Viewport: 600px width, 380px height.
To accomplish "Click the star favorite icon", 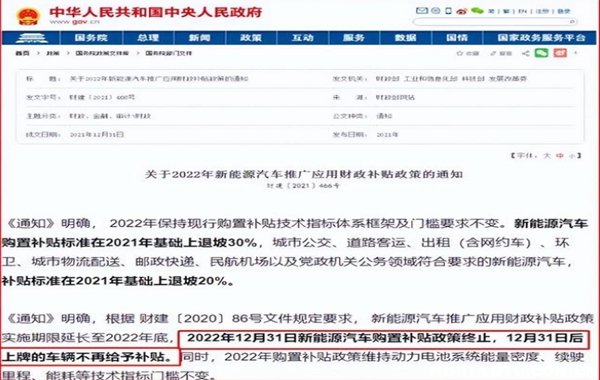I will click(460, 53).
